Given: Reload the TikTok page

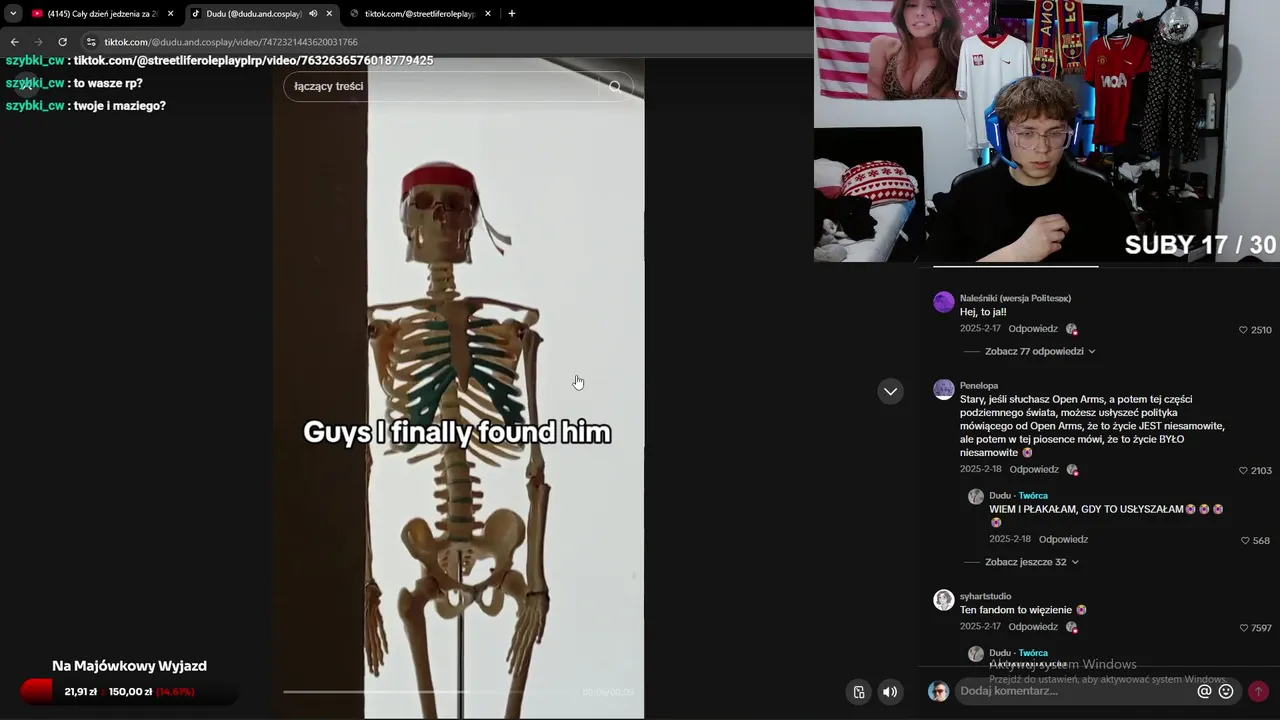Looking at the screenshot, I should click(x=62, y=42).
